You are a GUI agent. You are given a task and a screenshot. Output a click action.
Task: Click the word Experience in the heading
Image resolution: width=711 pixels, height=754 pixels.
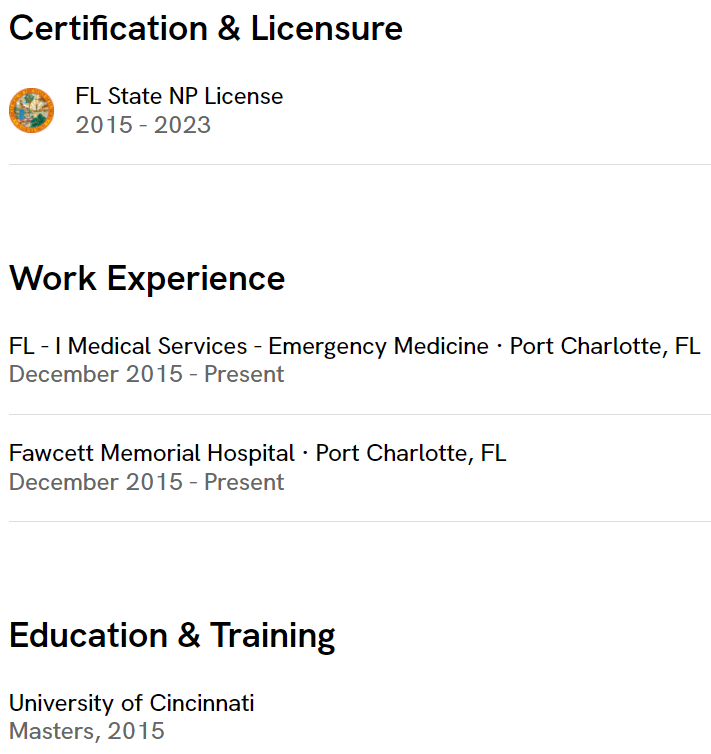click(x=196, y=279)
